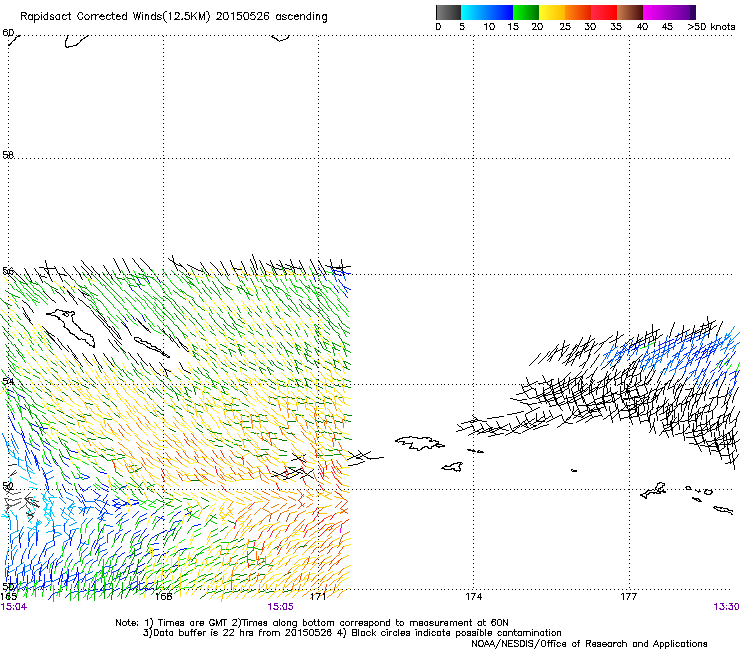This screenshot has width=740, height=650.
Task: Select the cyan-blue 5-15 knots legend swatch
Action: pyautogui.click(x=487, y=12)
